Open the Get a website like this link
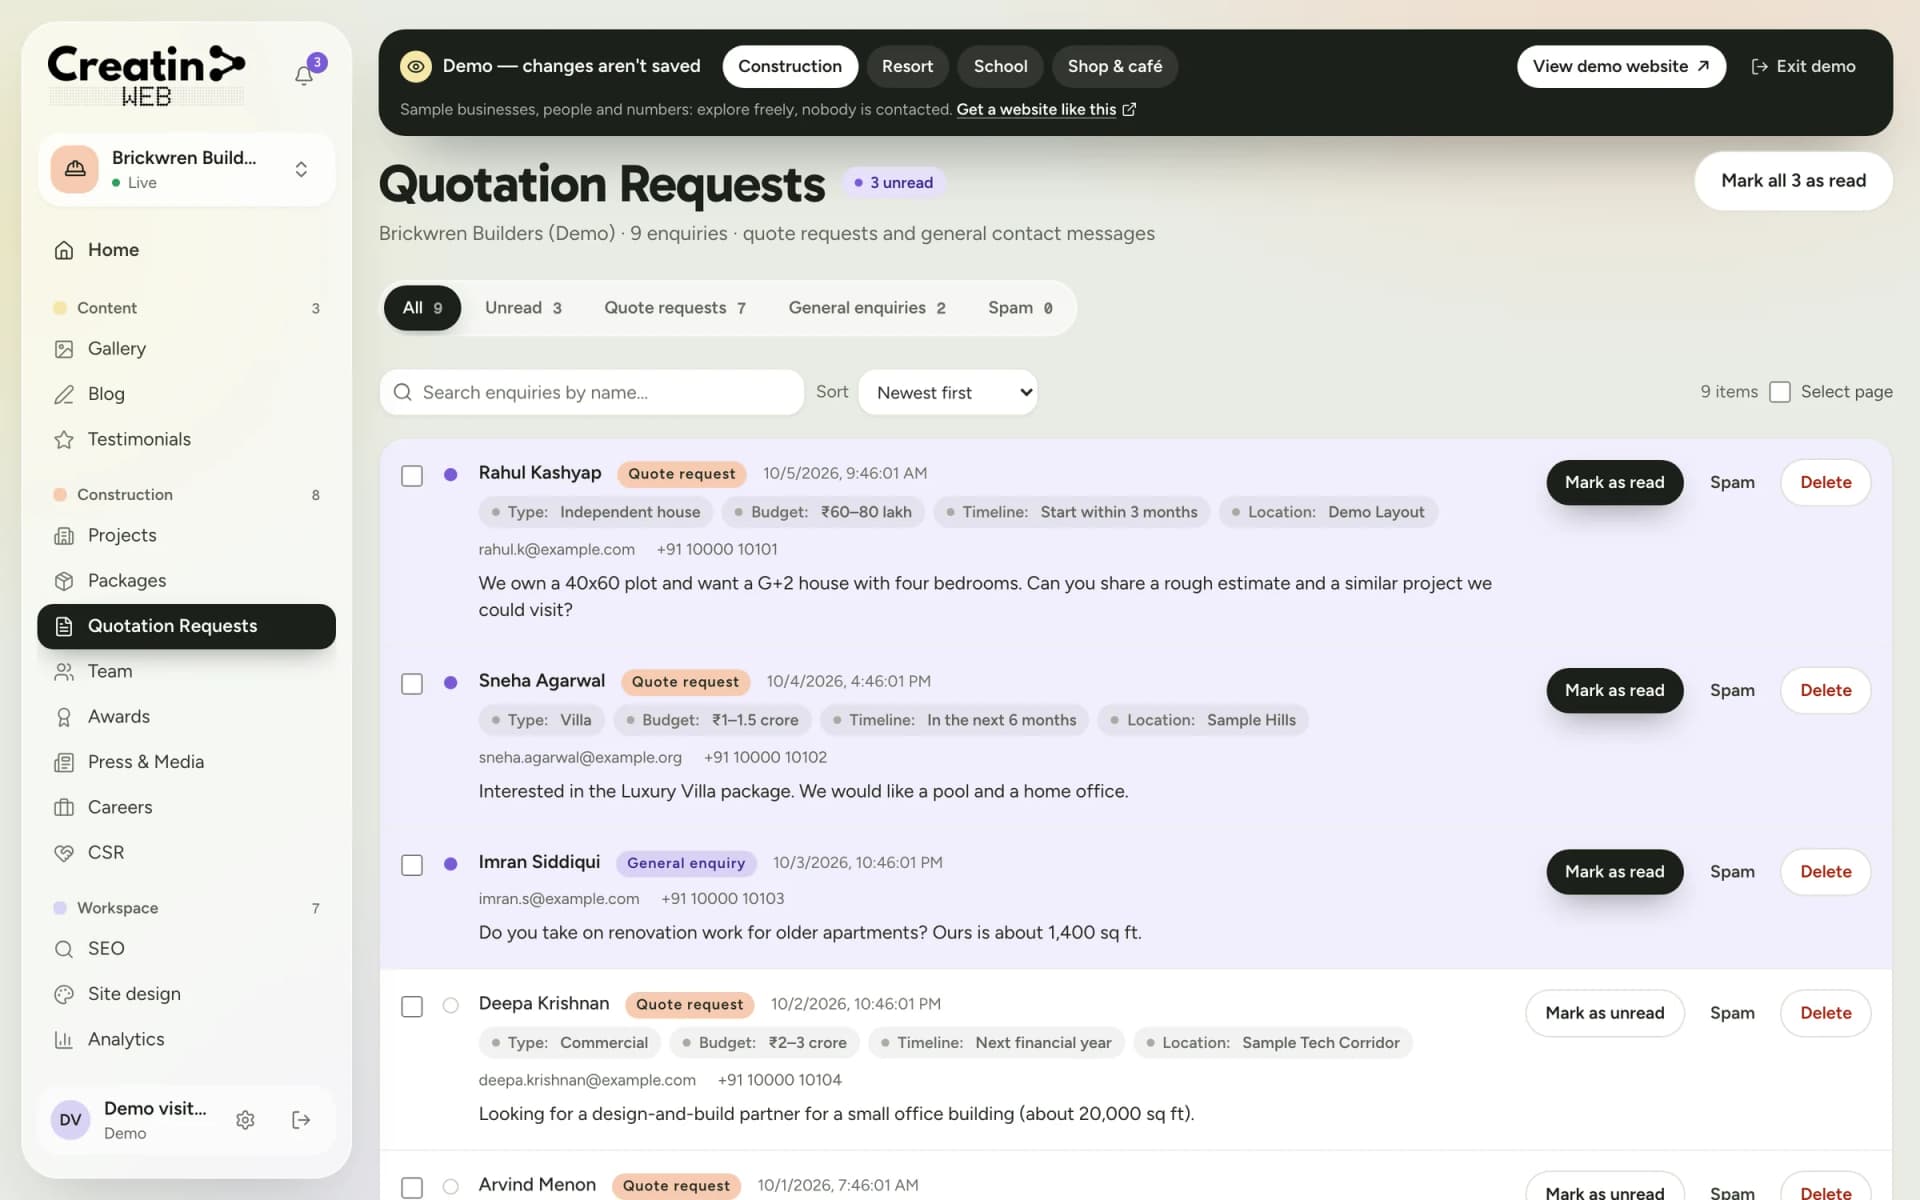The height and width of the screenshot is (1200, 1920). click(x=1046, y=109)
